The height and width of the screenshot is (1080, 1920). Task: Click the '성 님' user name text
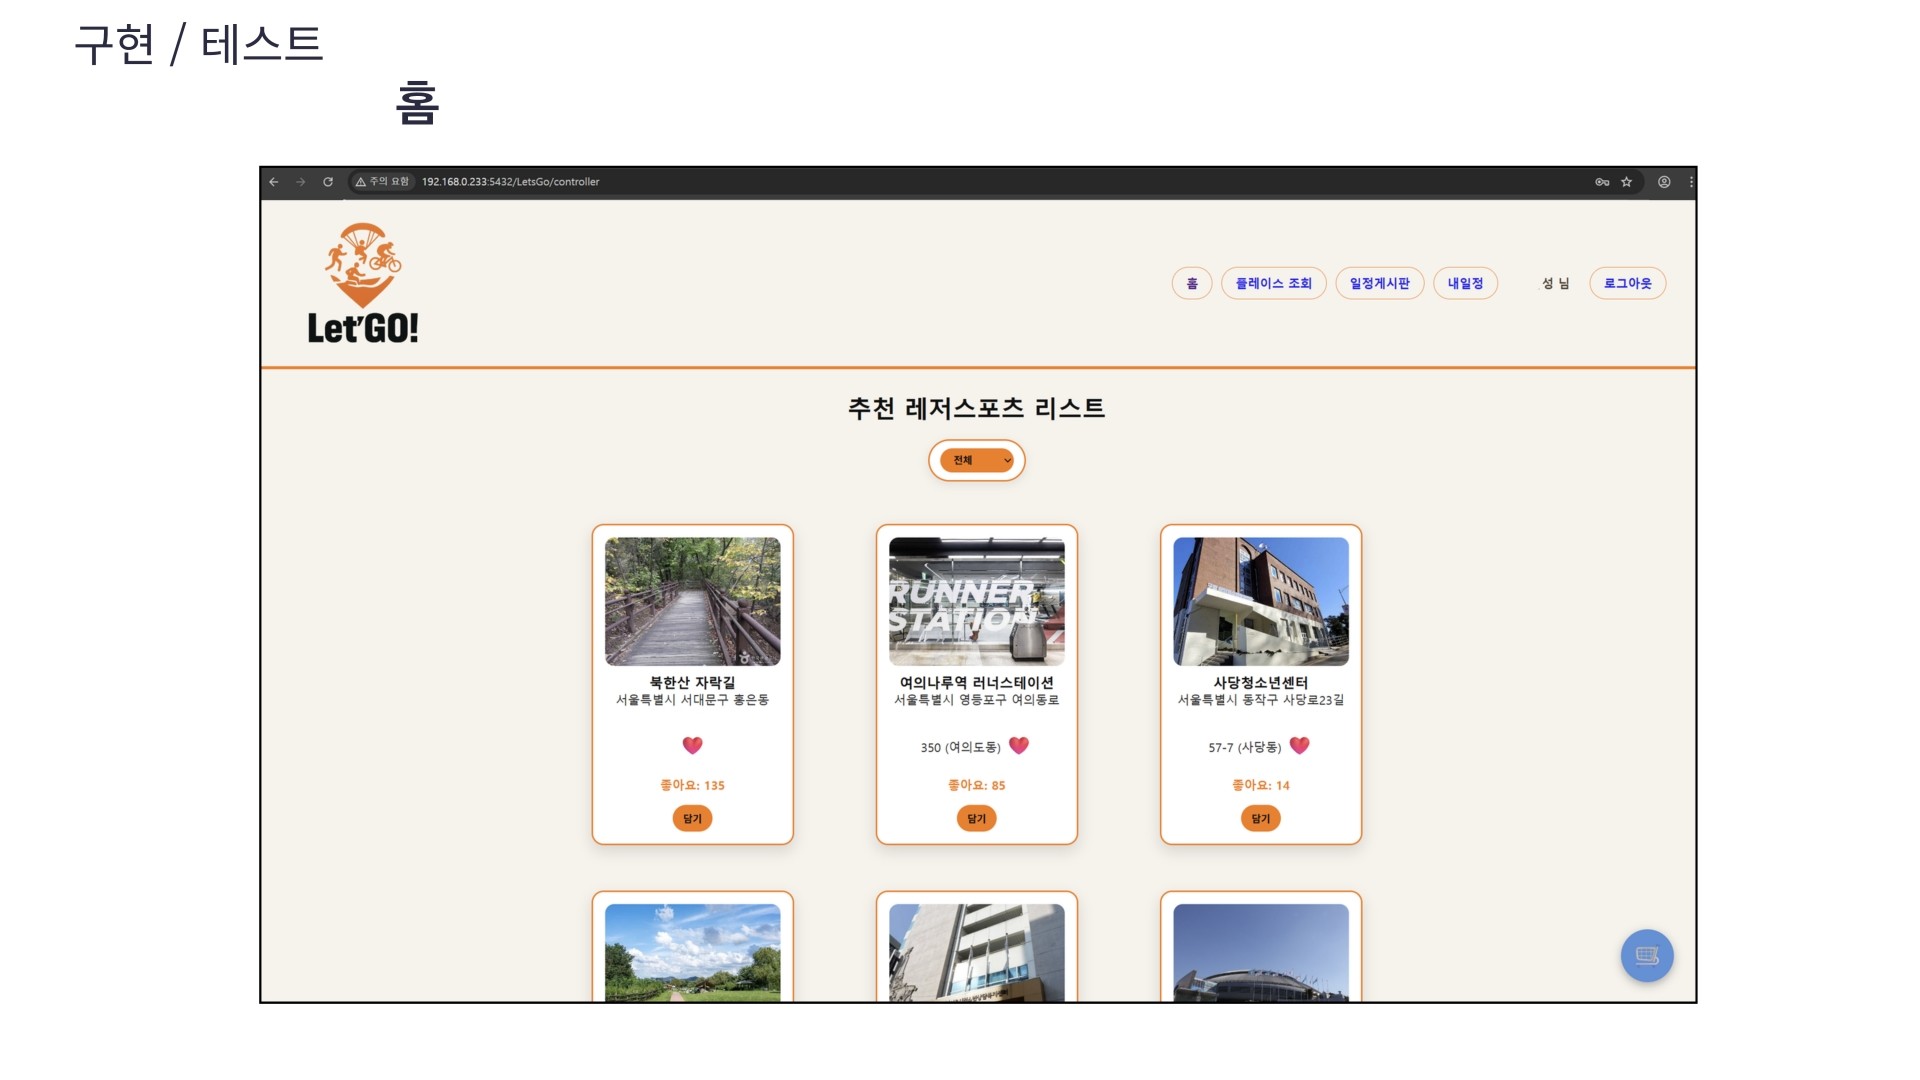[1555, 283]
